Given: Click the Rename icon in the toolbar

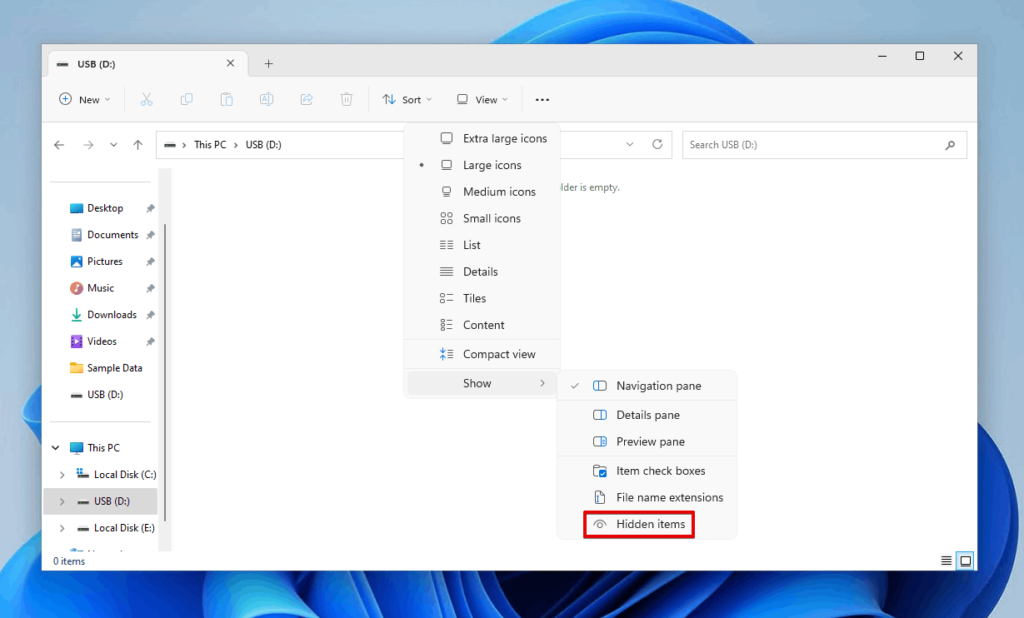Looking at the screenshot, I should point(266,99).
